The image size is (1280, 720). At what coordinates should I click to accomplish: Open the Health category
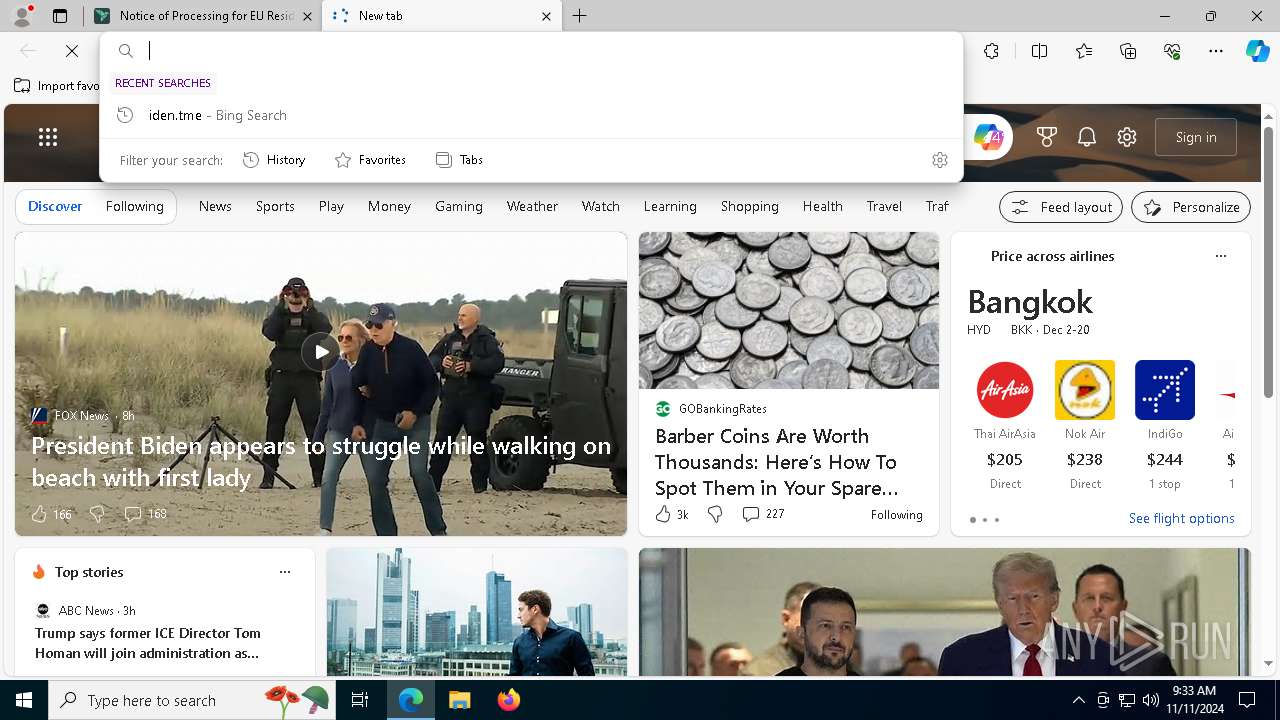coord(823,206)
